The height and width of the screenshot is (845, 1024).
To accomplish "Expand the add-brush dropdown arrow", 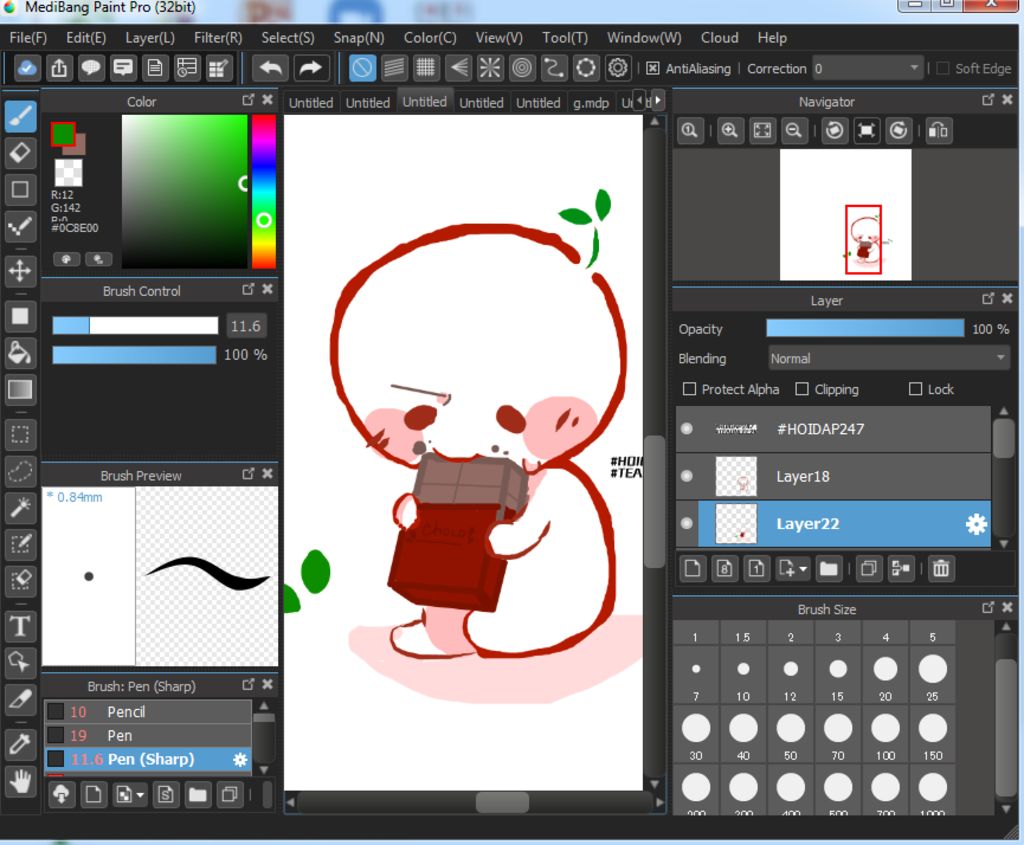I will click(x=140, y=795).
